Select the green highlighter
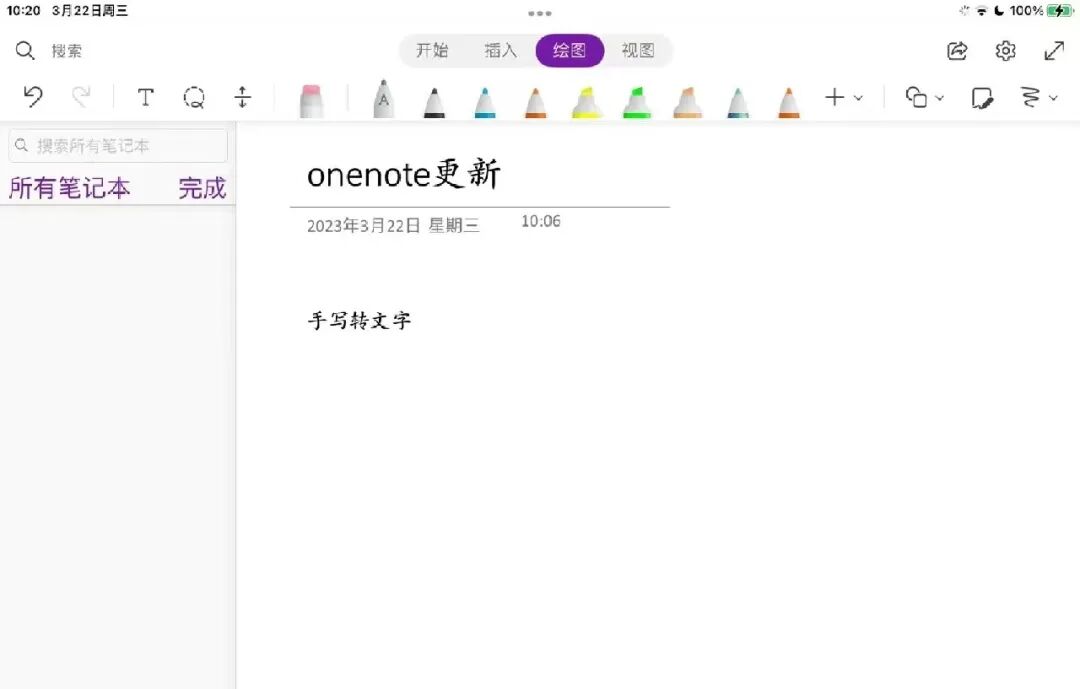The height and width of the screenshot is (689, 1080). click(637, 103)
